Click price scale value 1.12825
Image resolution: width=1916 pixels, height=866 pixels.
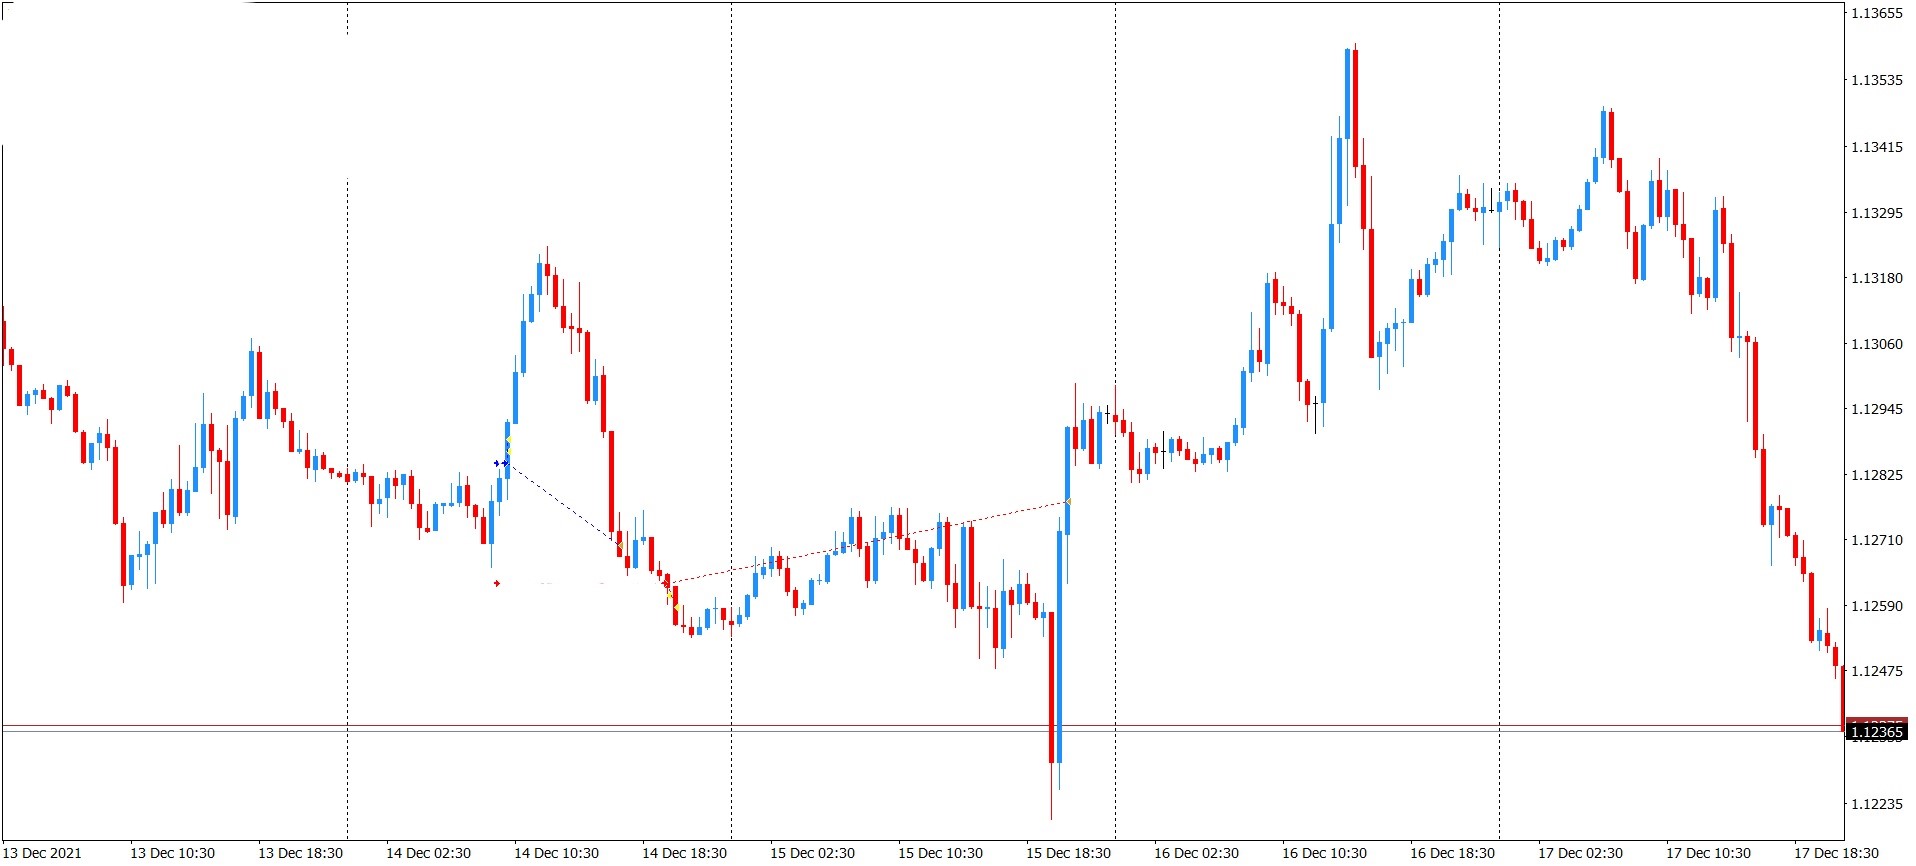pyautogui.click(x=1876, y=475)
